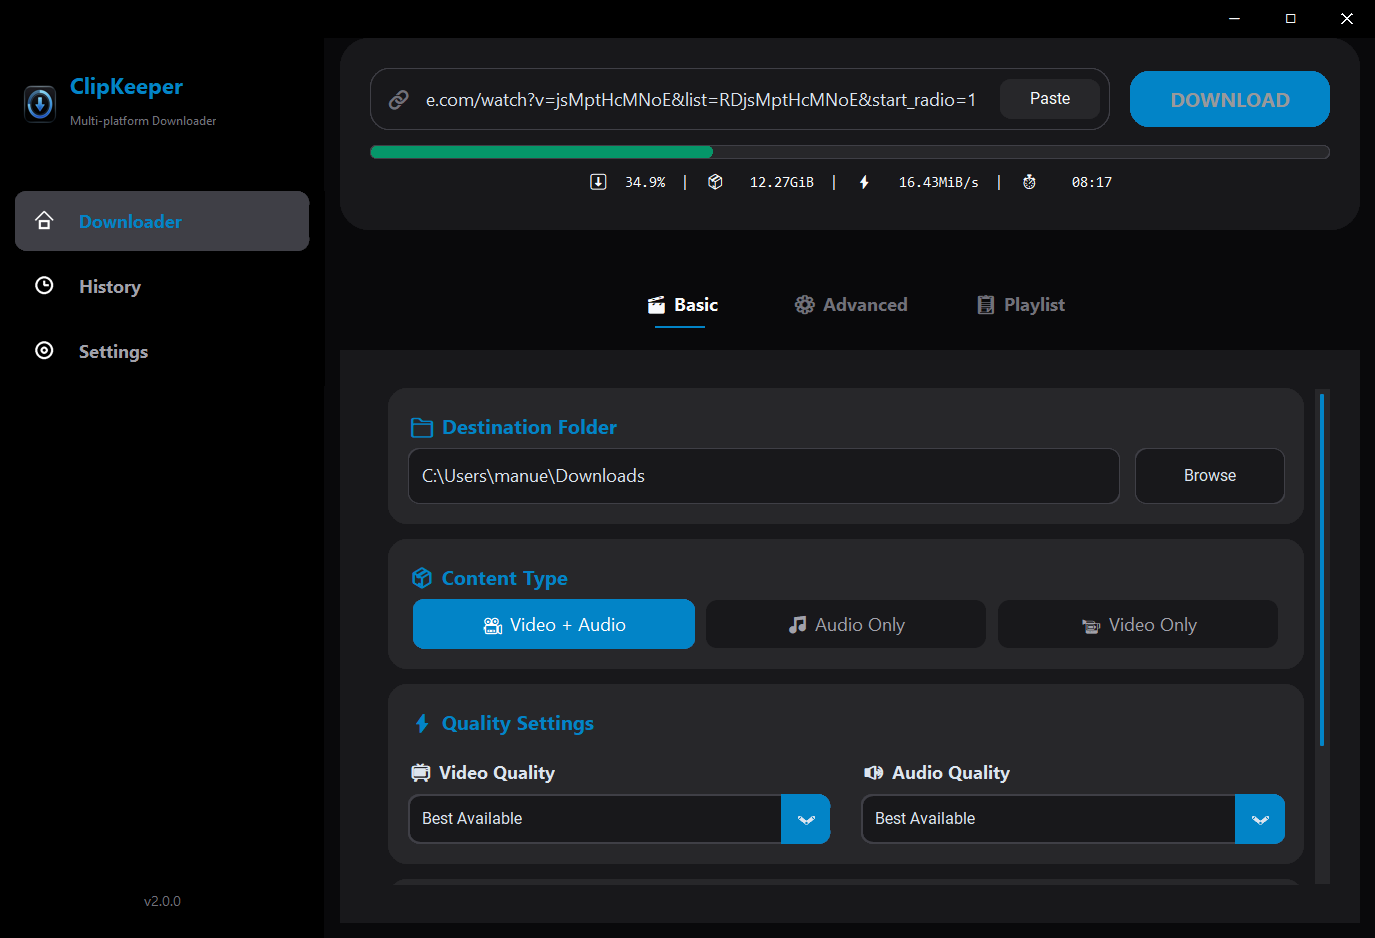Click the green download progress bar
This screenshot has width=1375, height=938.
[541, 152]
